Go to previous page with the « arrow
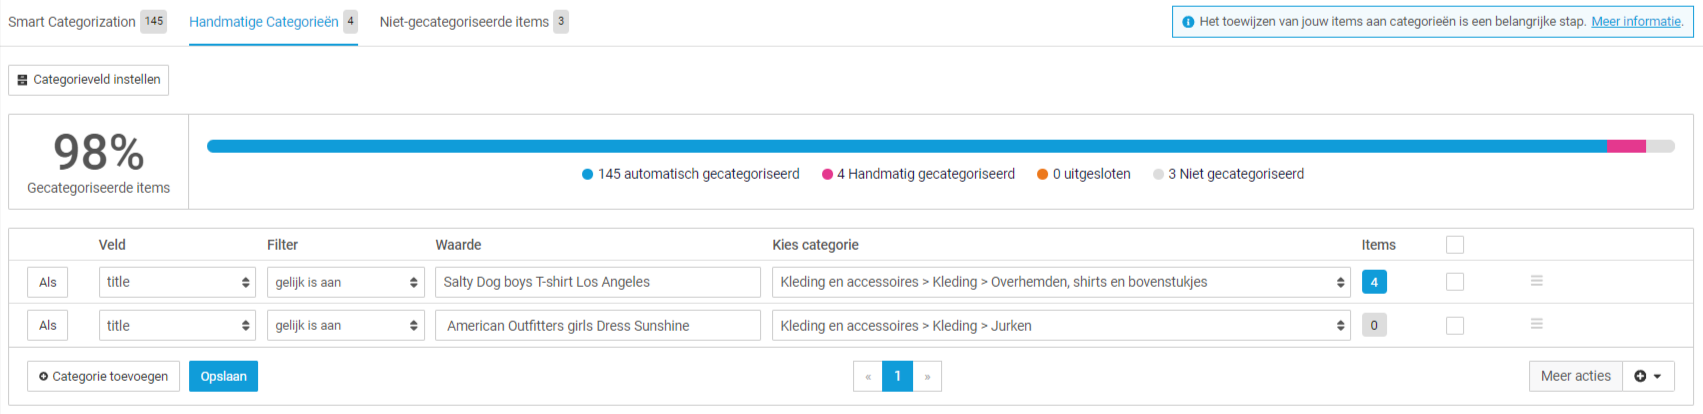 click(x=868, y=376)
